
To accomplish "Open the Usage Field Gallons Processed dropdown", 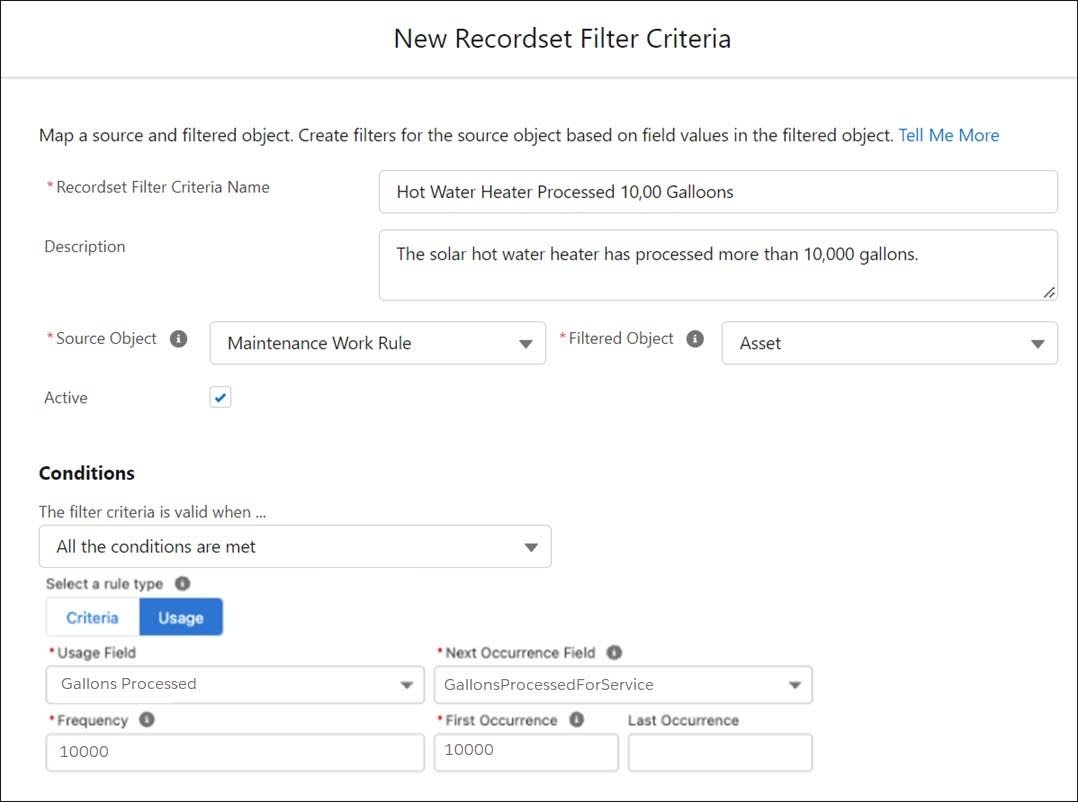I will tap(235, 684).
